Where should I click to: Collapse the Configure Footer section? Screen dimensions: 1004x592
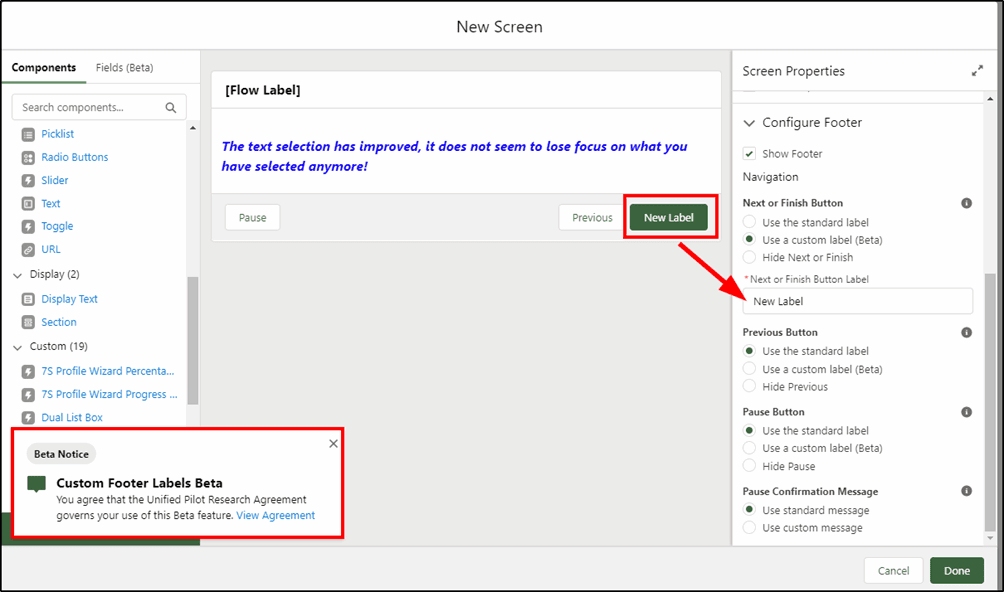(x=749, y=123)
